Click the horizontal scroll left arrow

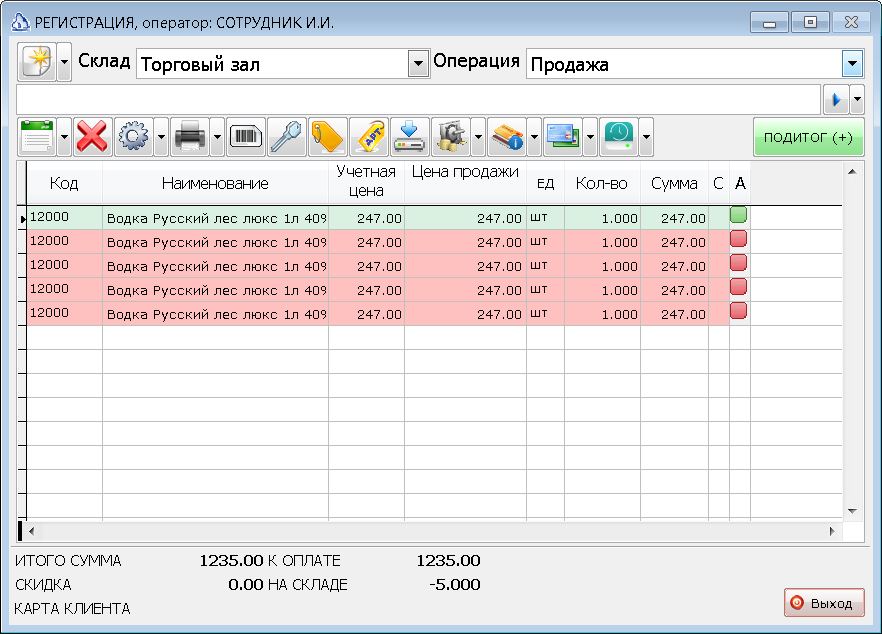[x=32, y=530]
